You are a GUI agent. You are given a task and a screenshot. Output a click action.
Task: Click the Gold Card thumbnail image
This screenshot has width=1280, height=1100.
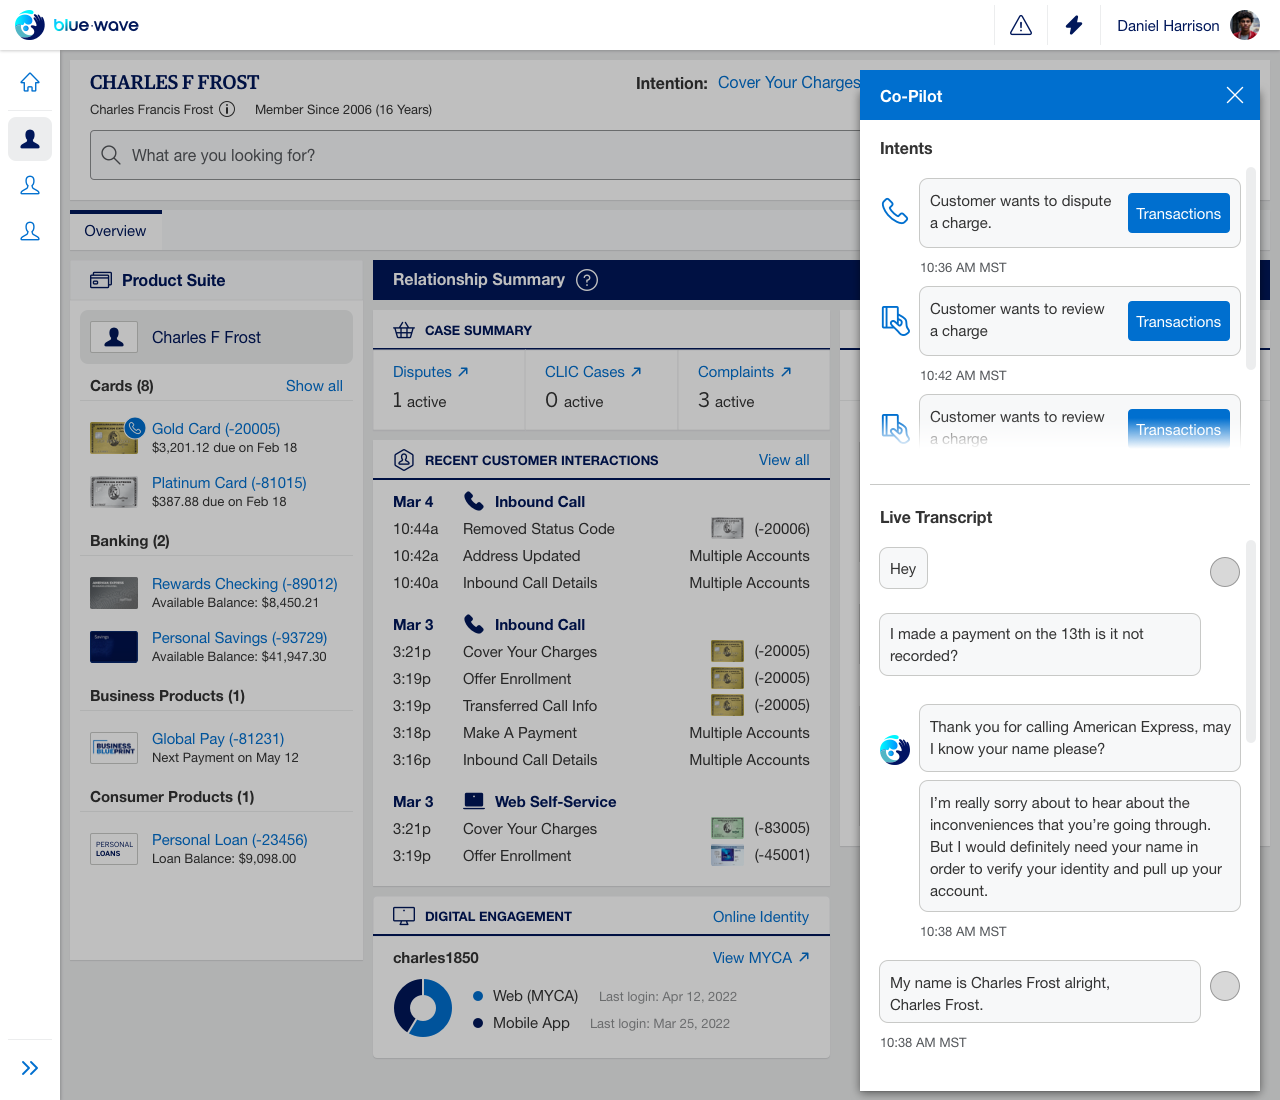[x=114, y=438]
